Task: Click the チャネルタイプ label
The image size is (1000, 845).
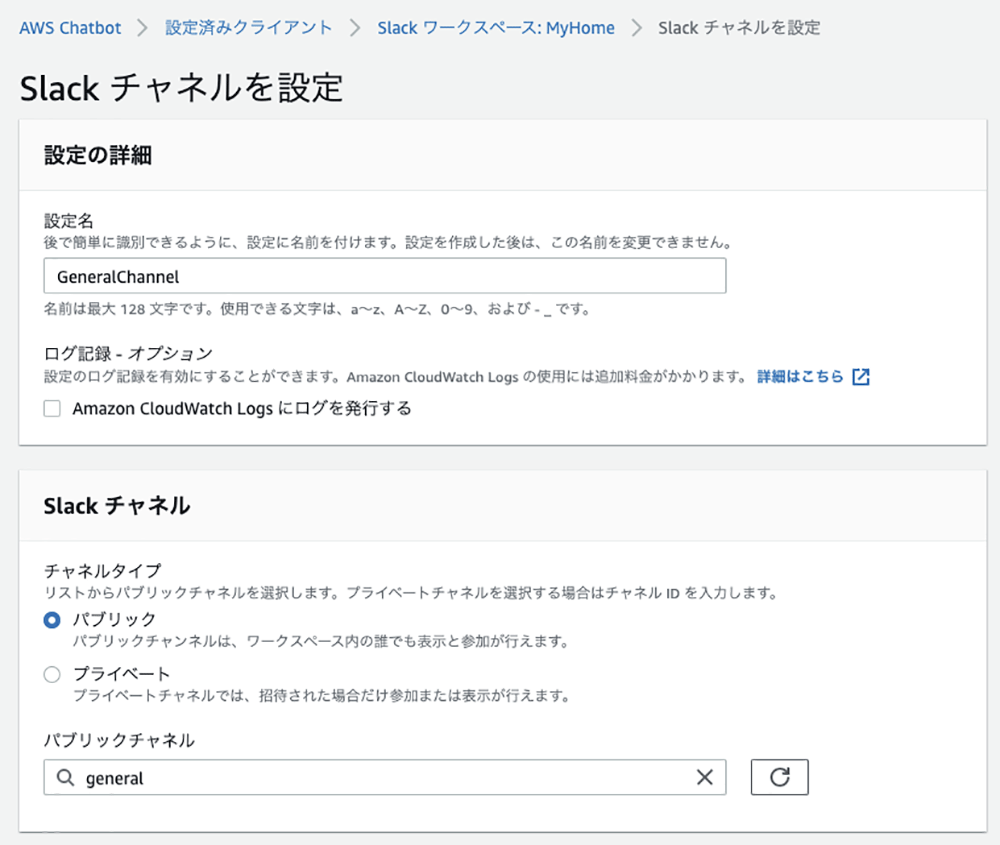Action: click(103, 570)
